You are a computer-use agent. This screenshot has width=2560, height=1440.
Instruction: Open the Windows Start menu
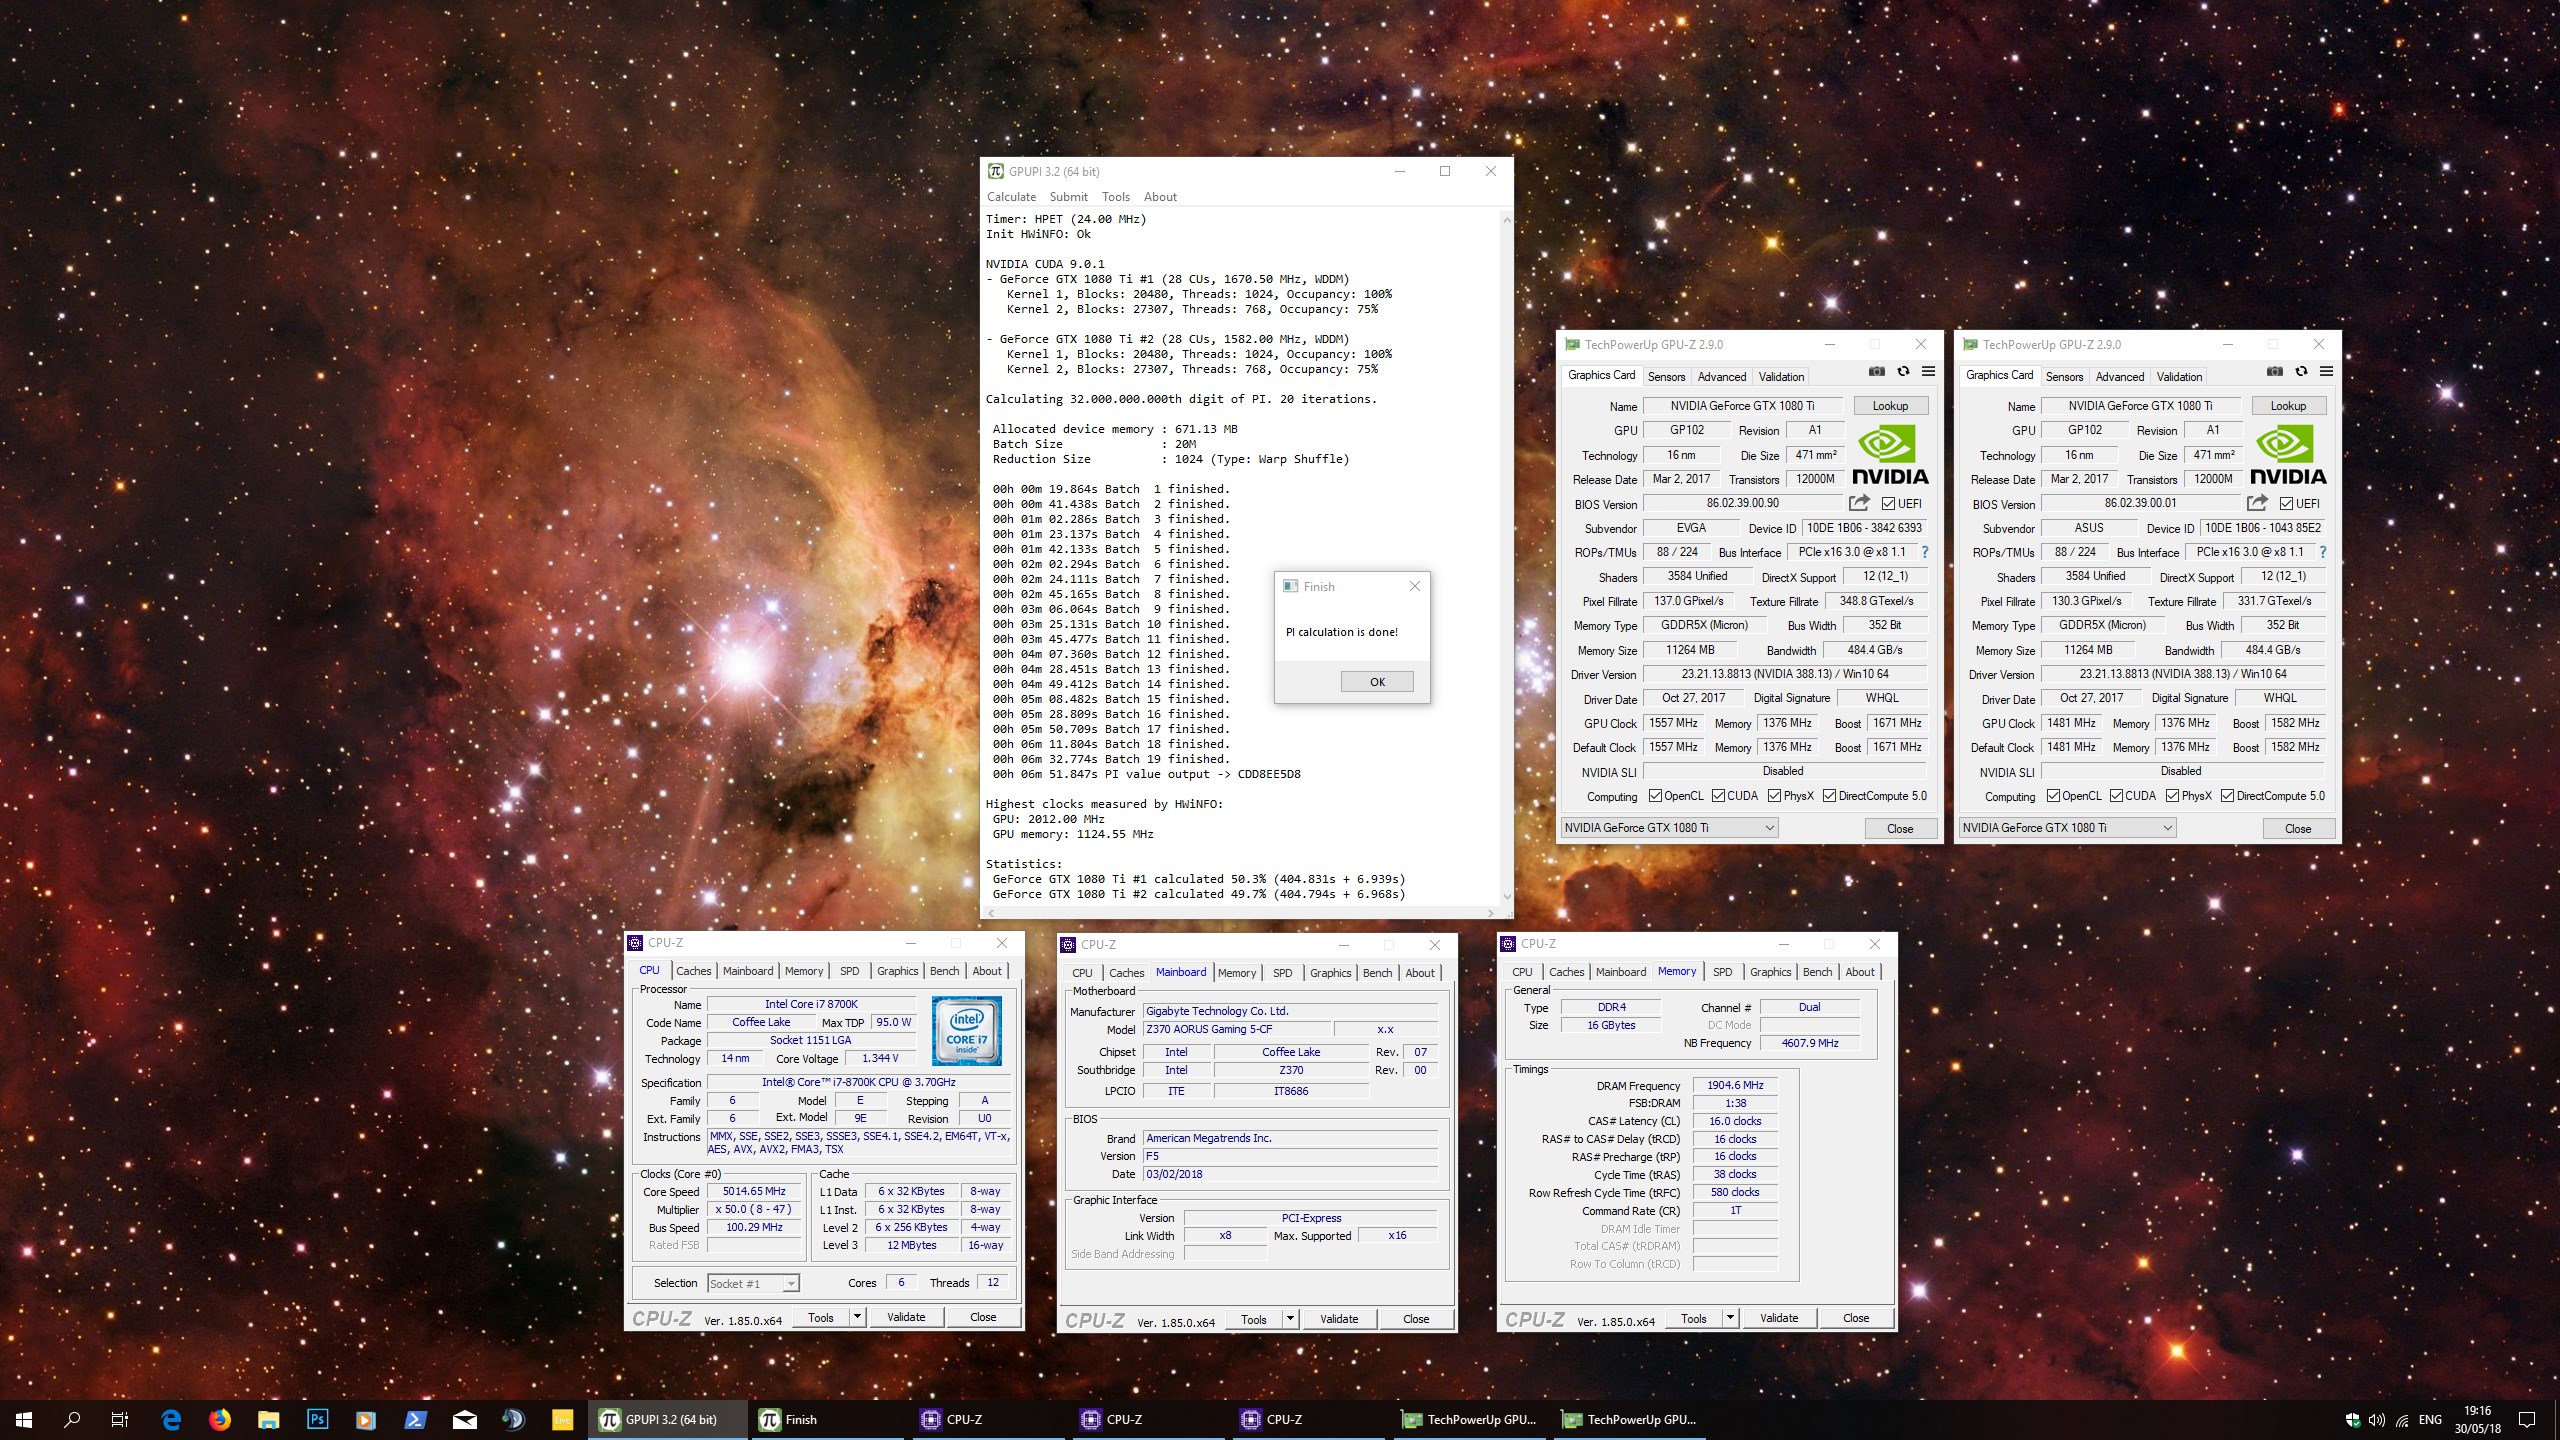[x=24, y=1419]
